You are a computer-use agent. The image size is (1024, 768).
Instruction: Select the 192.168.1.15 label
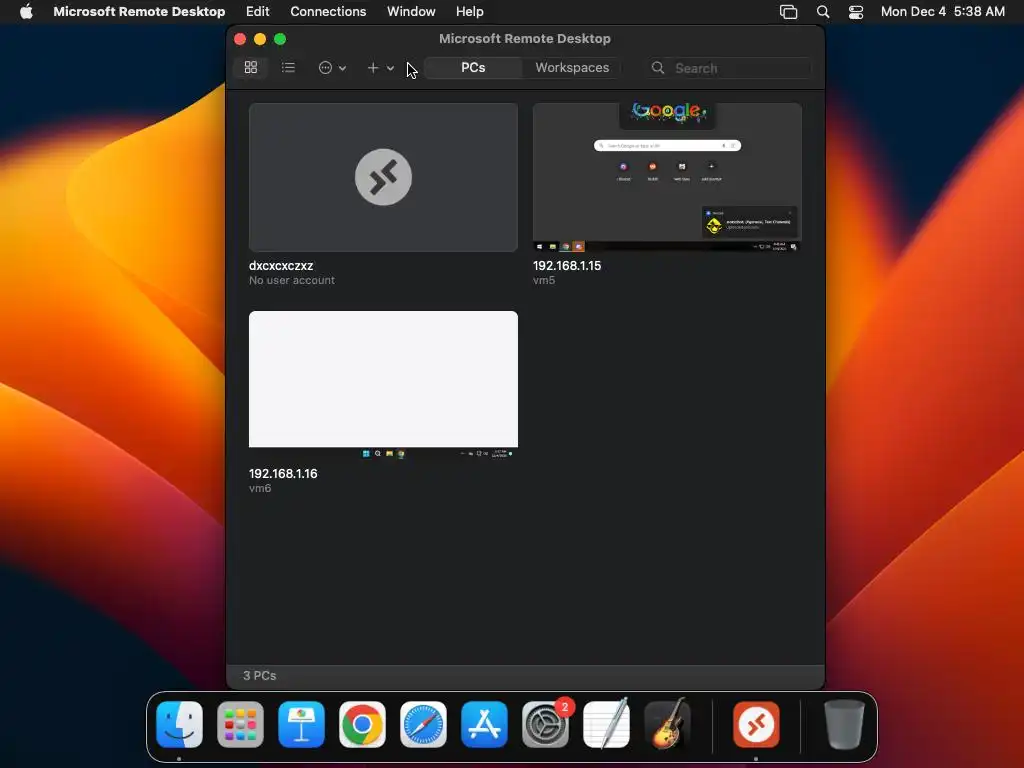pyautogui.click(x=567, y=266)
